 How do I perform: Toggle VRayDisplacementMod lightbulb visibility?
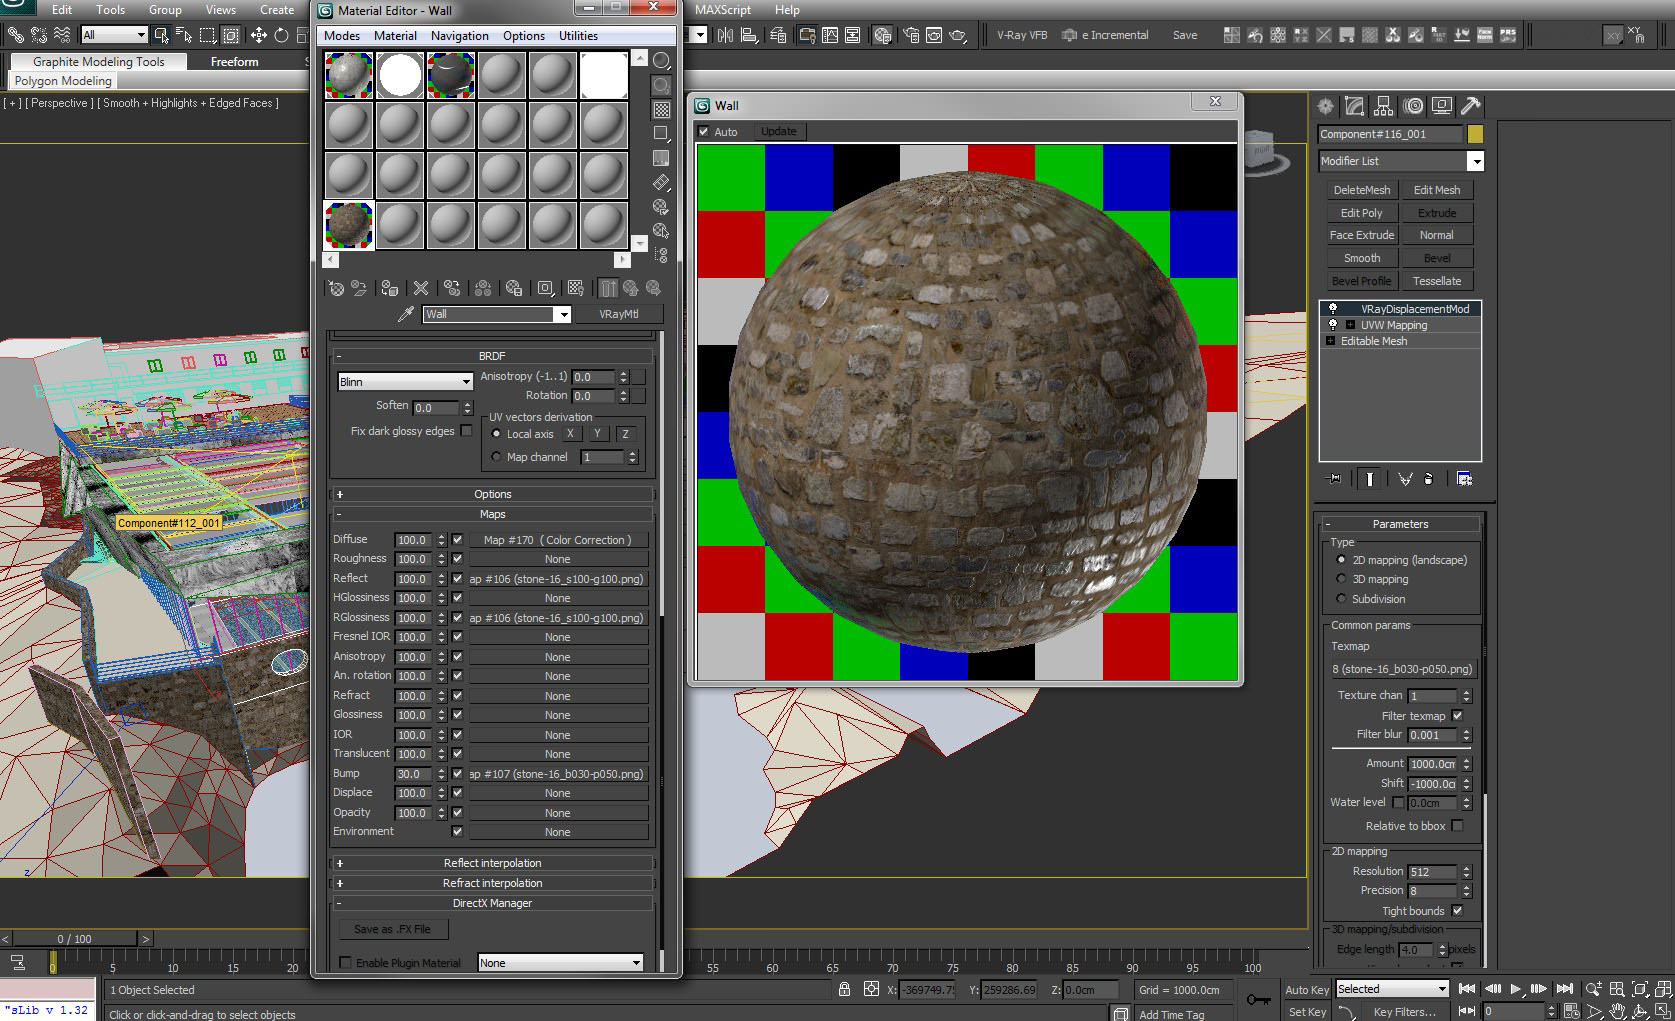(1332, 309)
